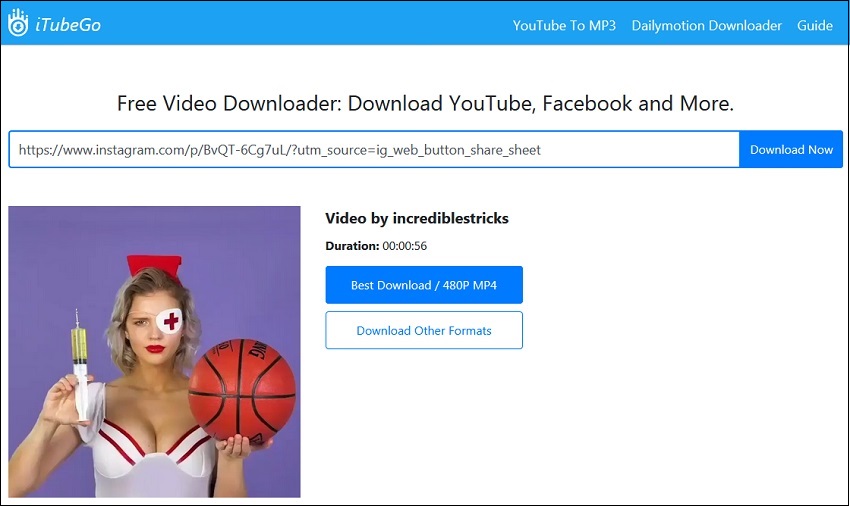This screenshot has height=506, width=850.
Task: Click Download Other Formats button
Action: [x=424, y=330]
